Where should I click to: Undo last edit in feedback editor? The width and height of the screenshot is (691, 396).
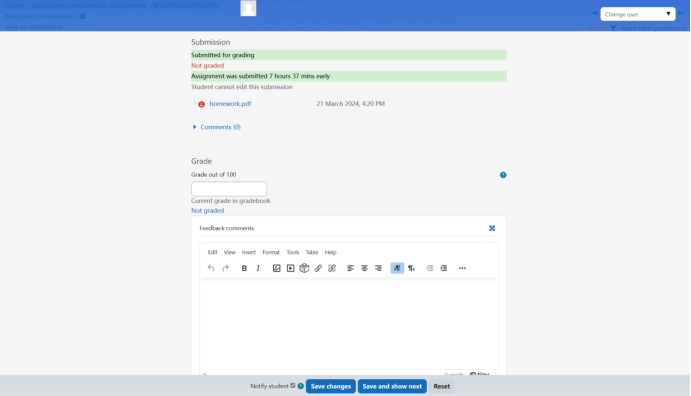pos(211,268)
